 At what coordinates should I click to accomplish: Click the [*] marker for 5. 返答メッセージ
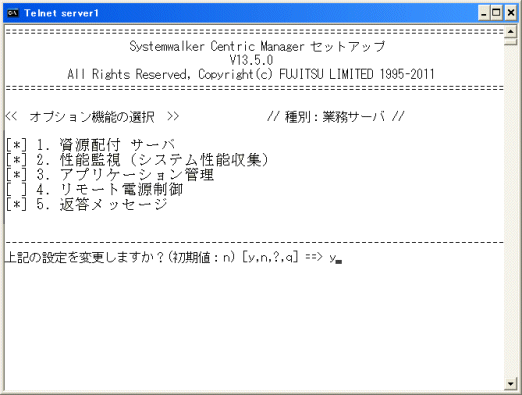pyautogui.click(x=16, y=204)
